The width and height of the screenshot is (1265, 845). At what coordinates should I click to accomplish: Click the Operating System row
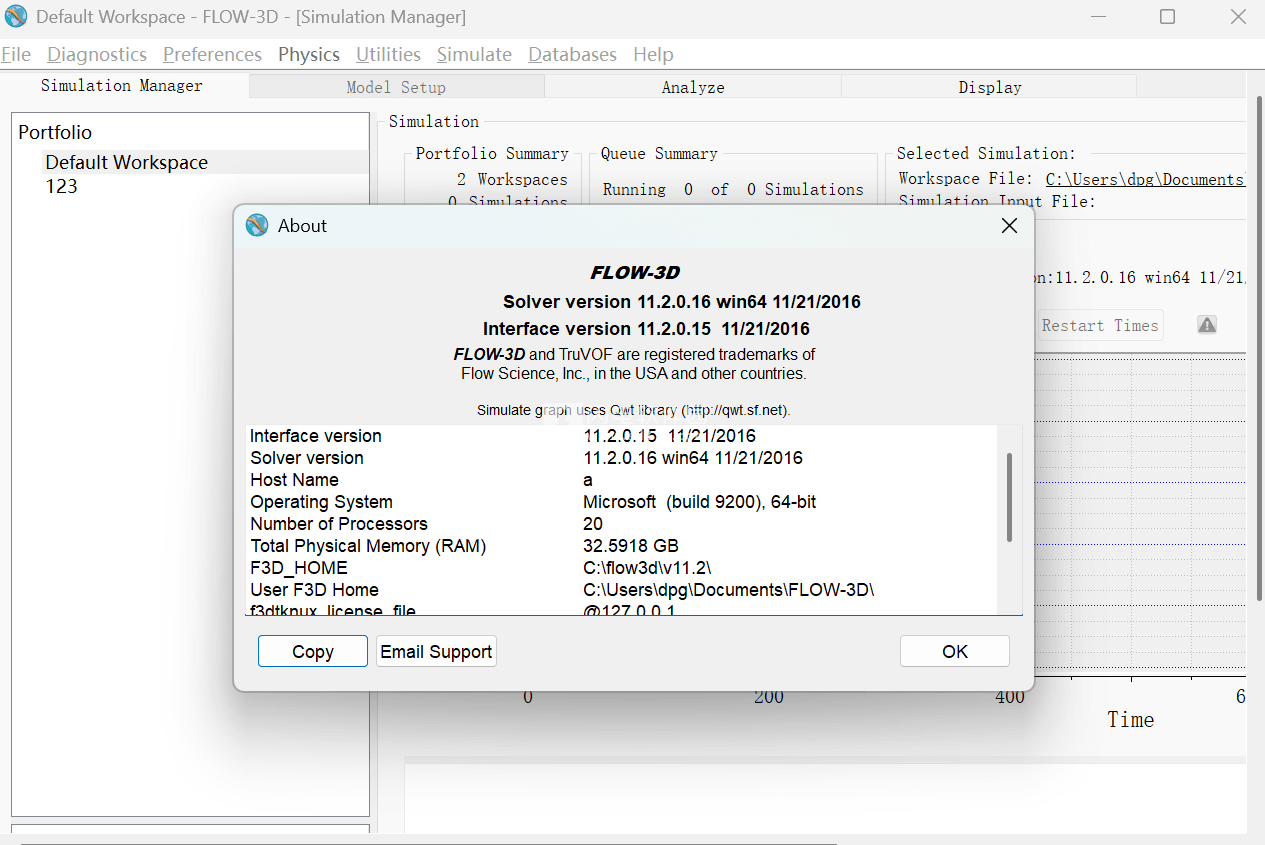(621, 502)
